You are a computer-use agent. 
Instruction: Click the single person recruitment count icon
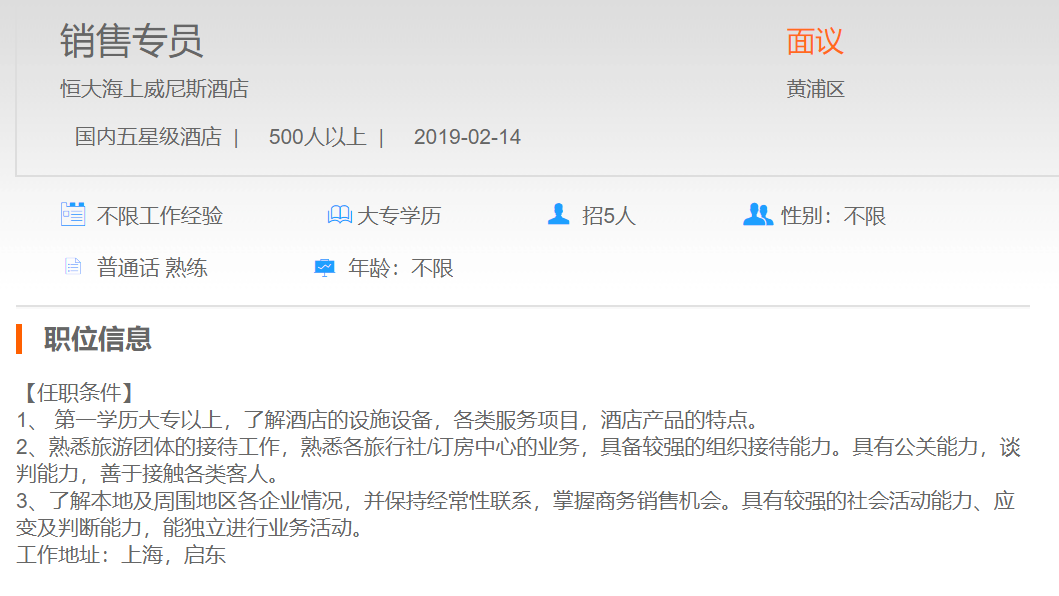coord(558,215)
